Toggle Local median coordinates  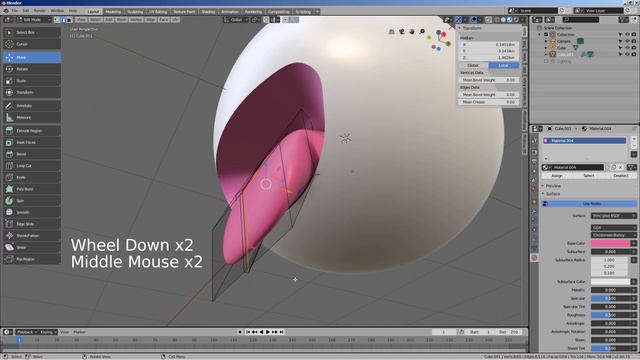coord(503,65)
